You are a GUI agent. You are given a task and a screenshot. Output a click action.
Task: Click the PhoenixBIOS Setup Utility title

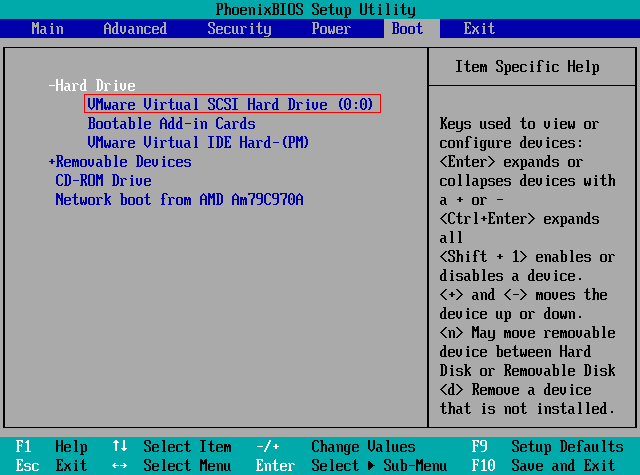[x=316, y=9]
